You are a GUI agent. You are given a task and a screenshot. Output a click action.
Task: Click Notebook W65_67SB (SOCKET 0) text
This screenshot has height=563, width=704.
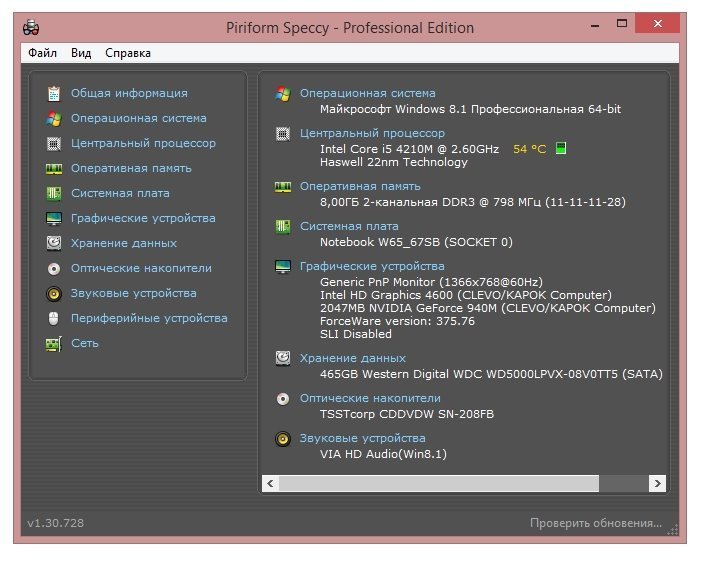click(416, 242)
